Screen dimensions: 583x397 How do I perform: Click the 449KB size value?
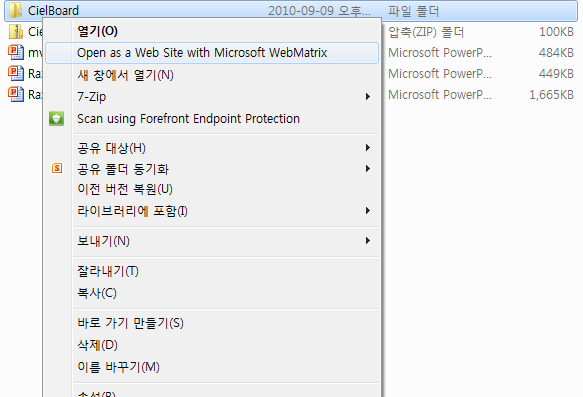pyautogui.click(x=556, y=74)
